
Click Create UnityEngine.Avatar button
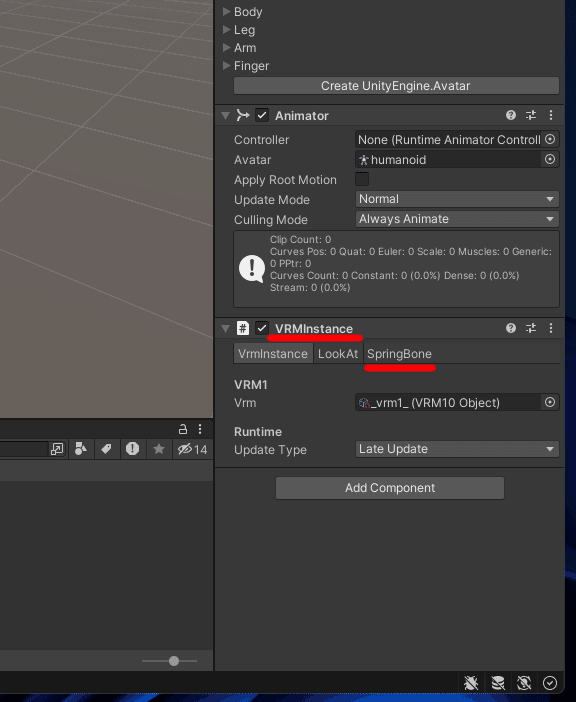396,86
